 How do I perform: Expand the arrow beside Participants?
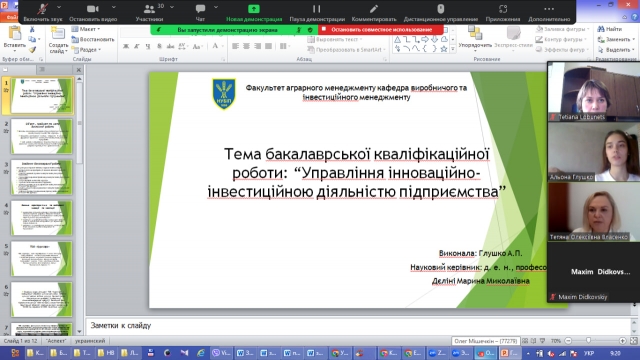point(172,7)
